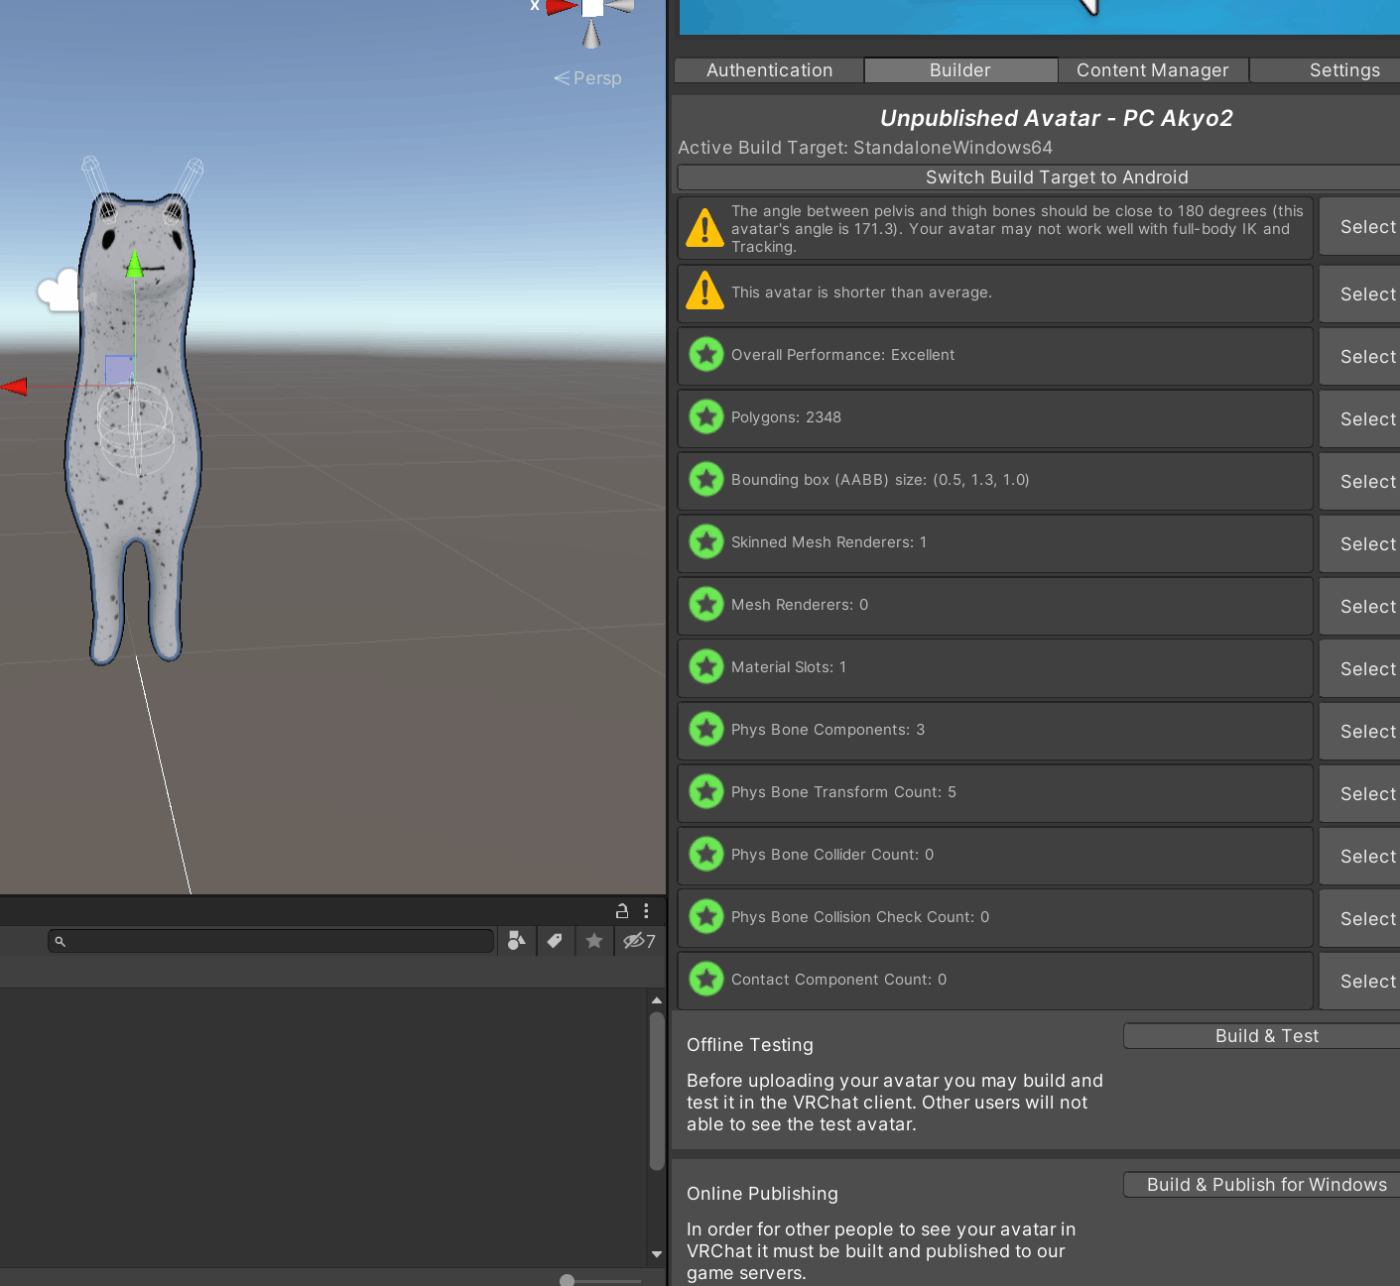Screen dimensions: 1400x1286
Task: Click the white cloud icon beside avatar
Action: point(59,291)
